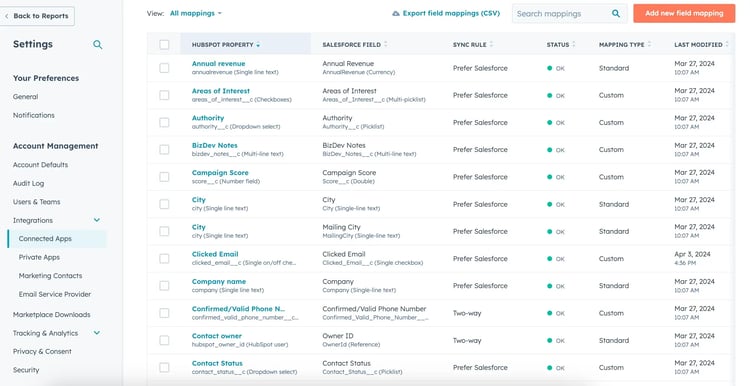750x386 pixels.
Task: Open the Contact owner property link
Action: [x=217, y=336]
